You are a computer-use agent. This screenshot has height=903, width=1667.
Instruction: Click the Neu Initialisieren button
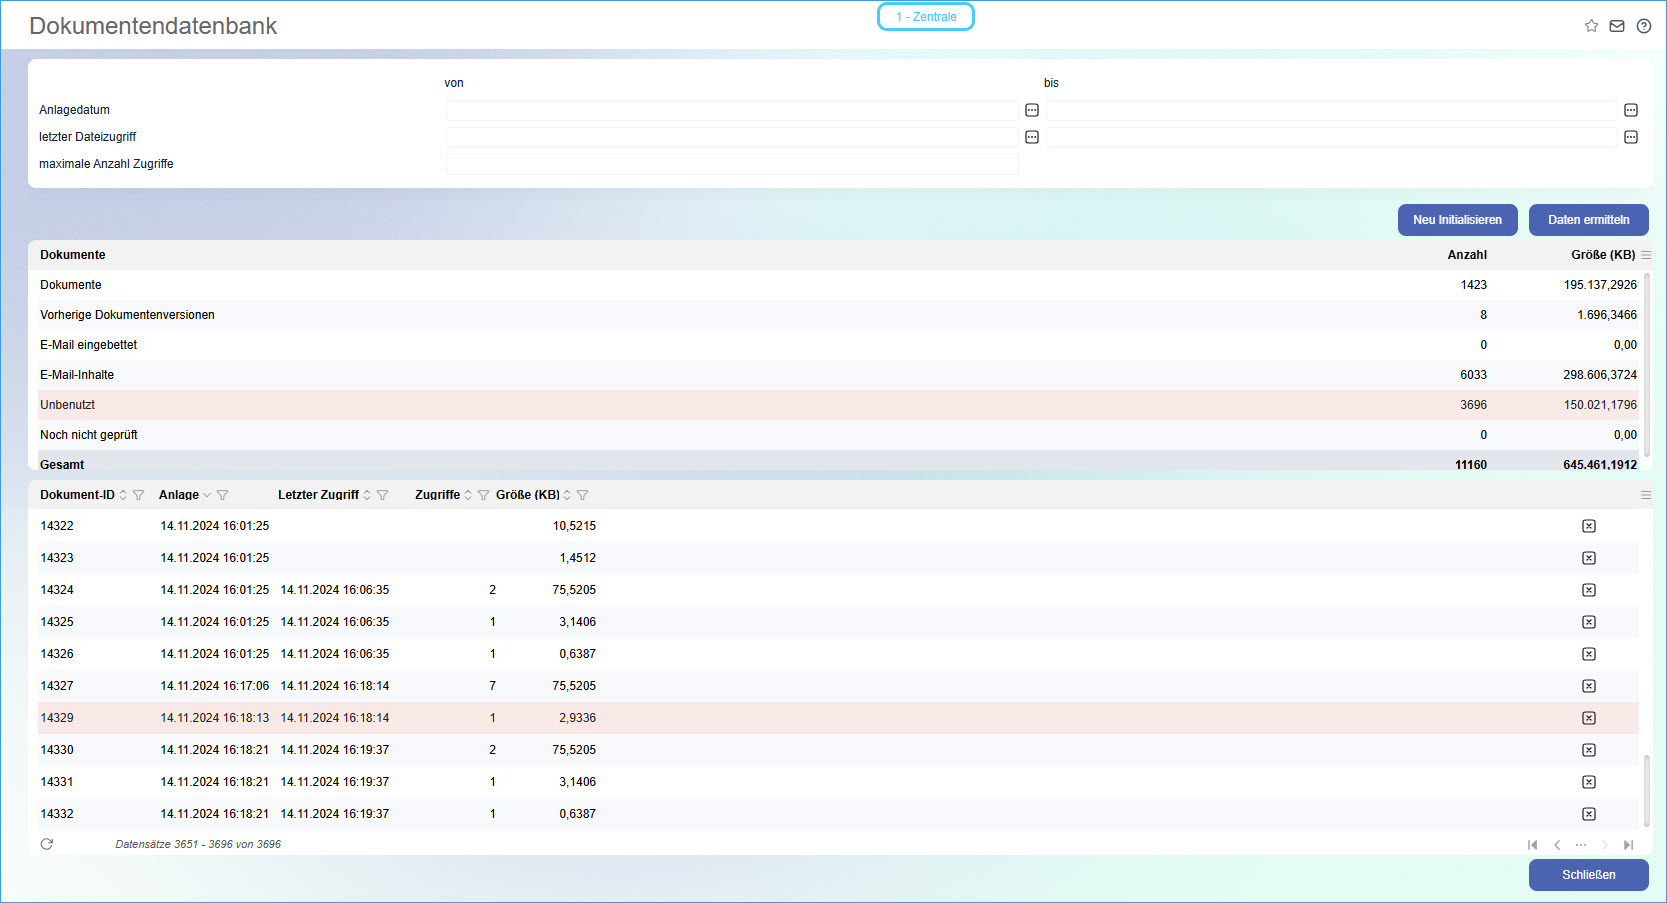coord(1457,220)
